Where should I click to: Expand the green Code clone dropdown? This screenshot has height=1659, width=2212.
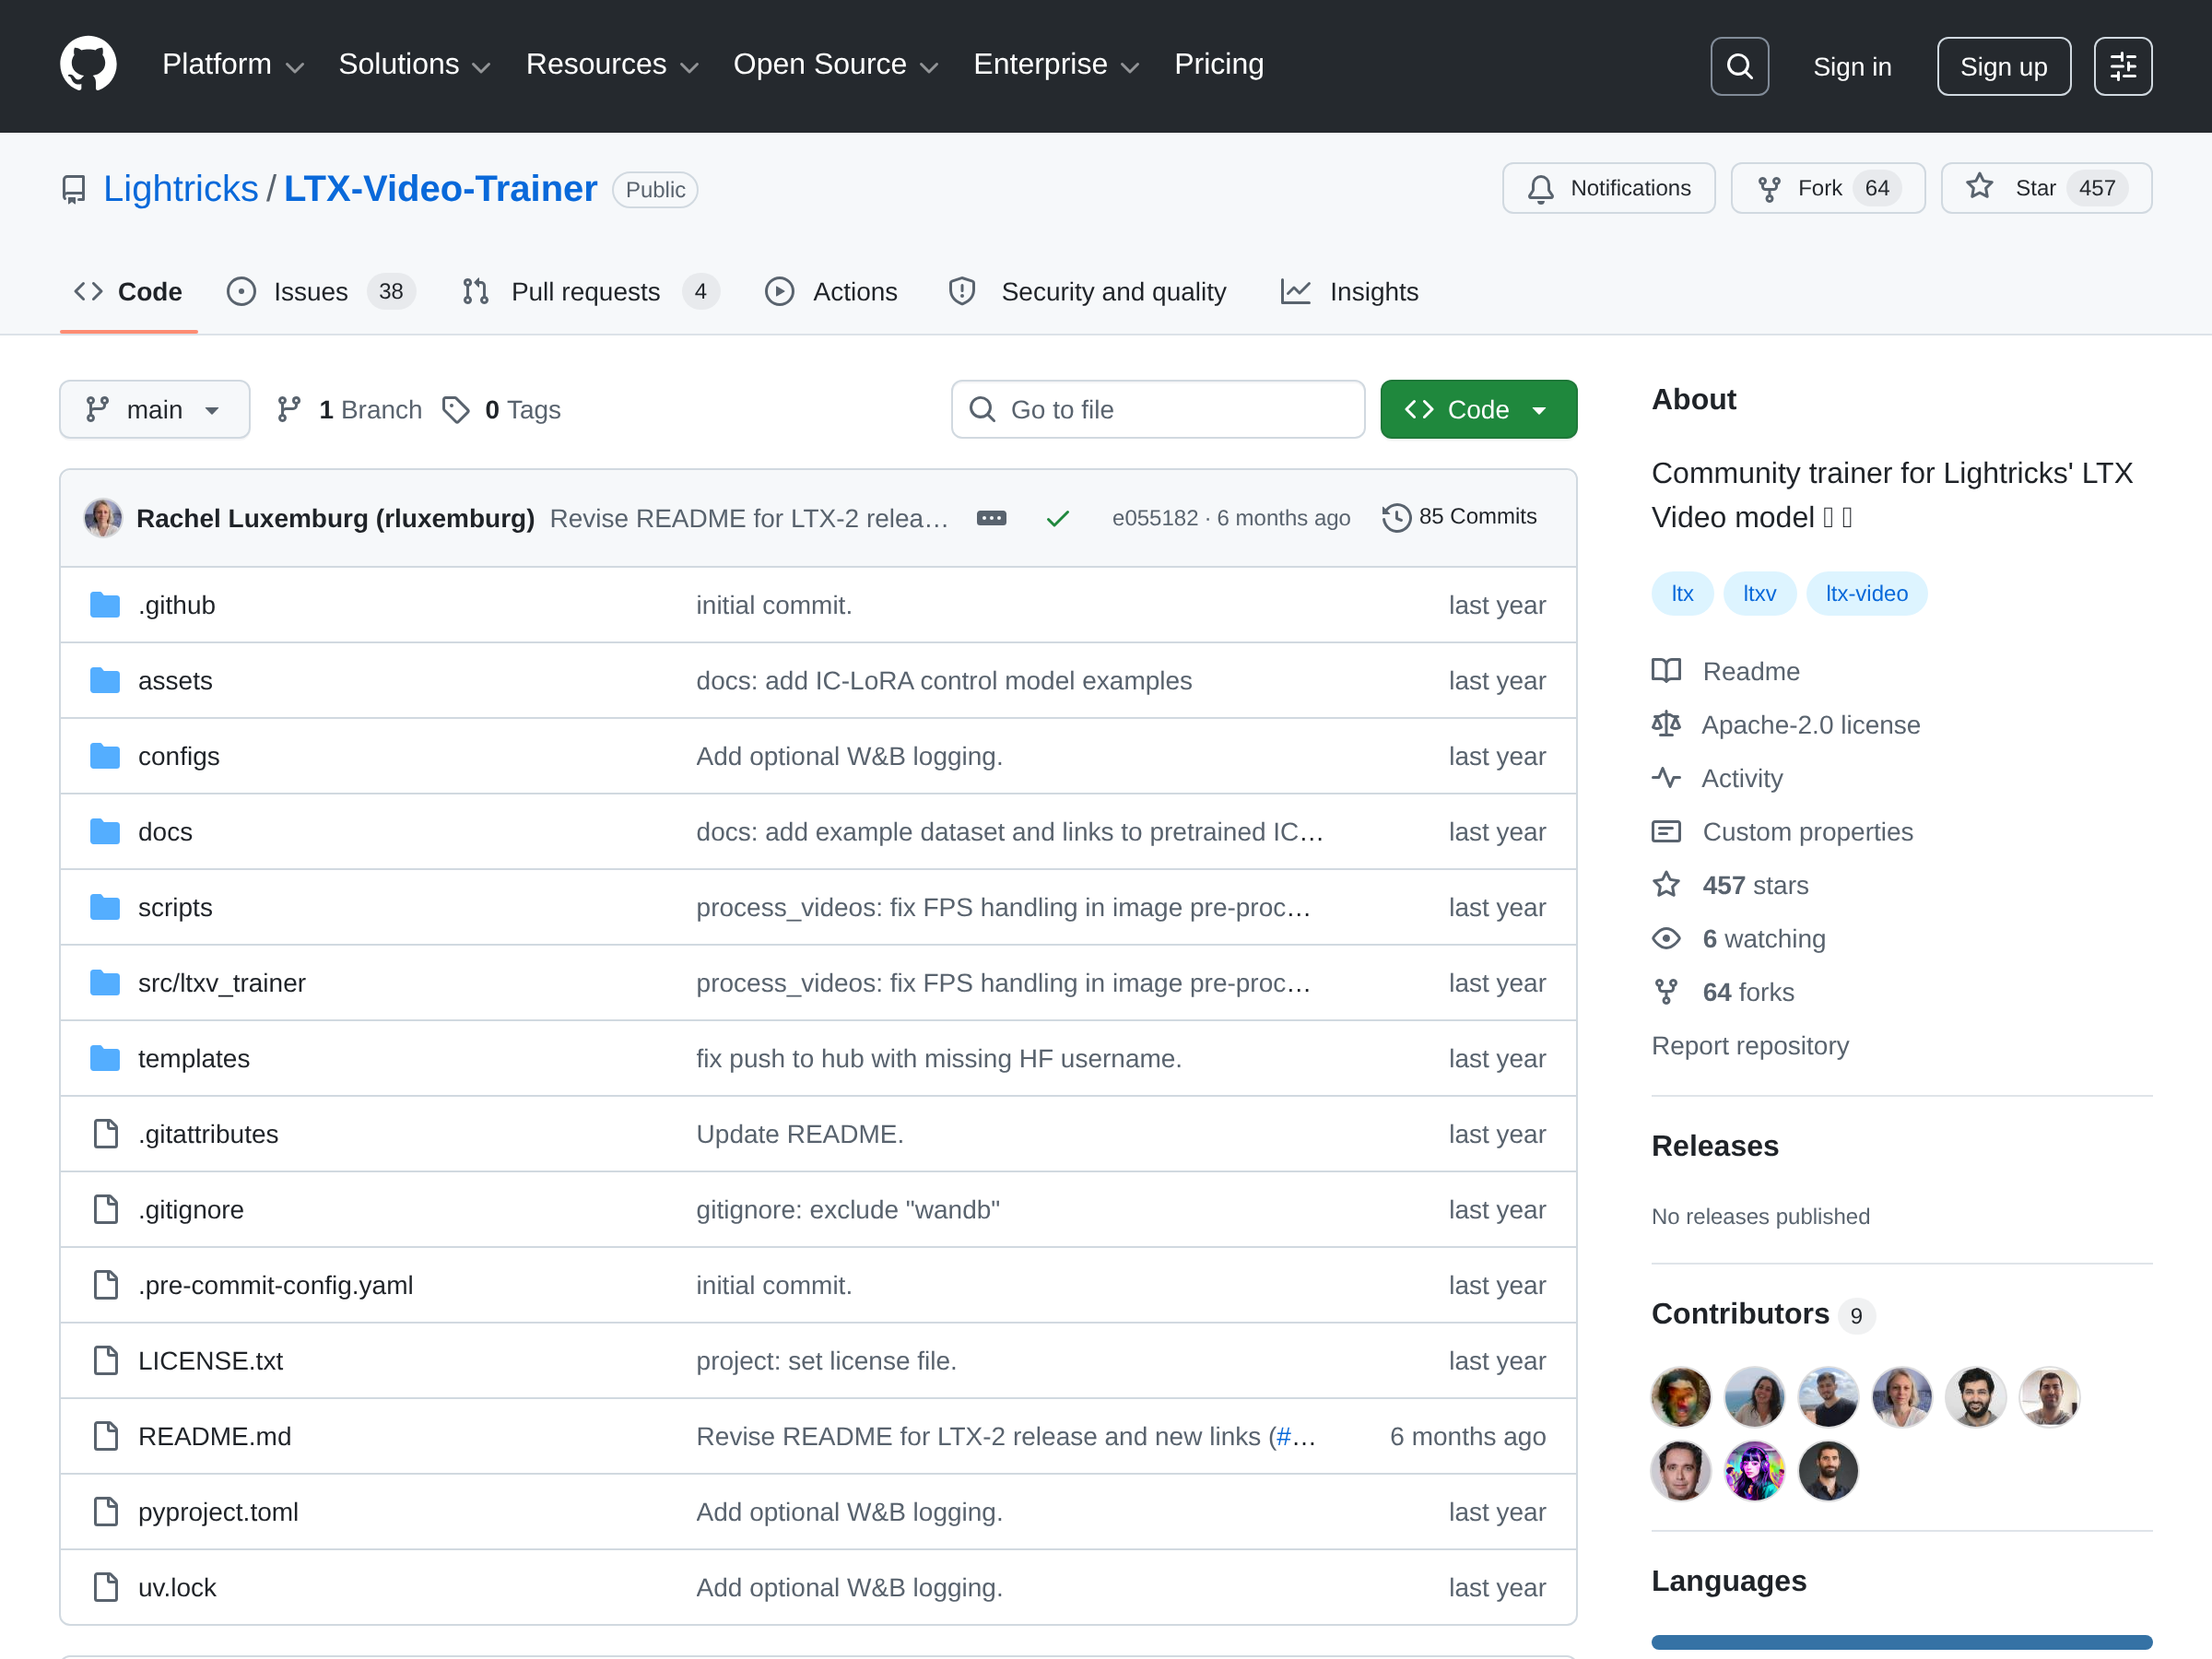pos(1478,410)
